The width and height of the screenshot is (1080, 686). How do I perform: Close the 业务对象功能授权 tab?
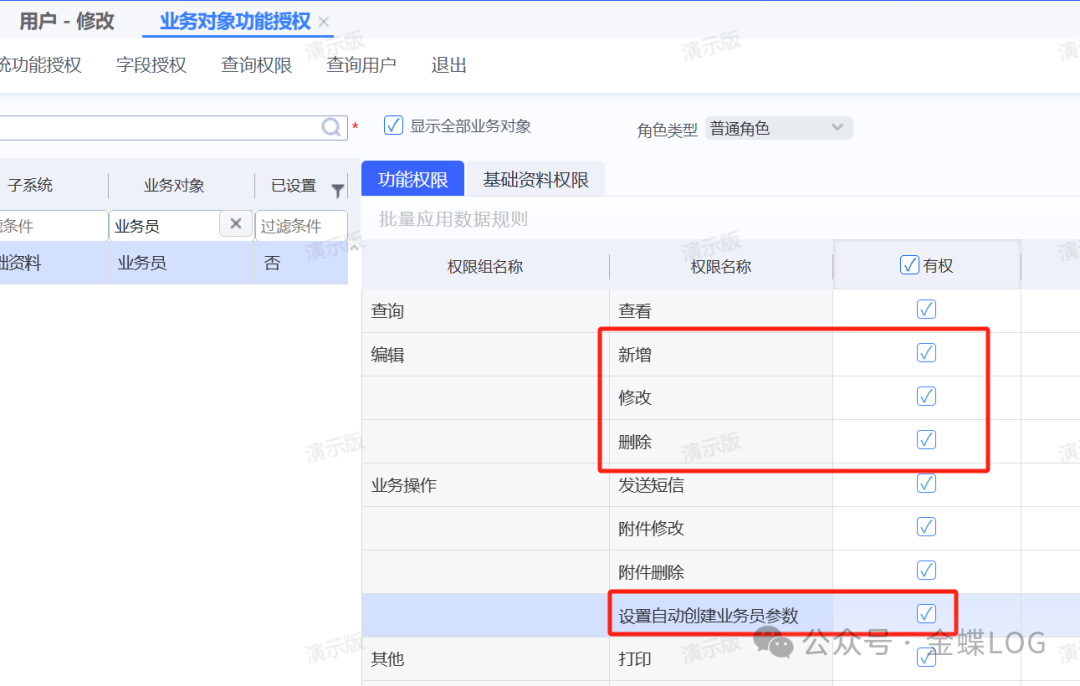point(323,22)
